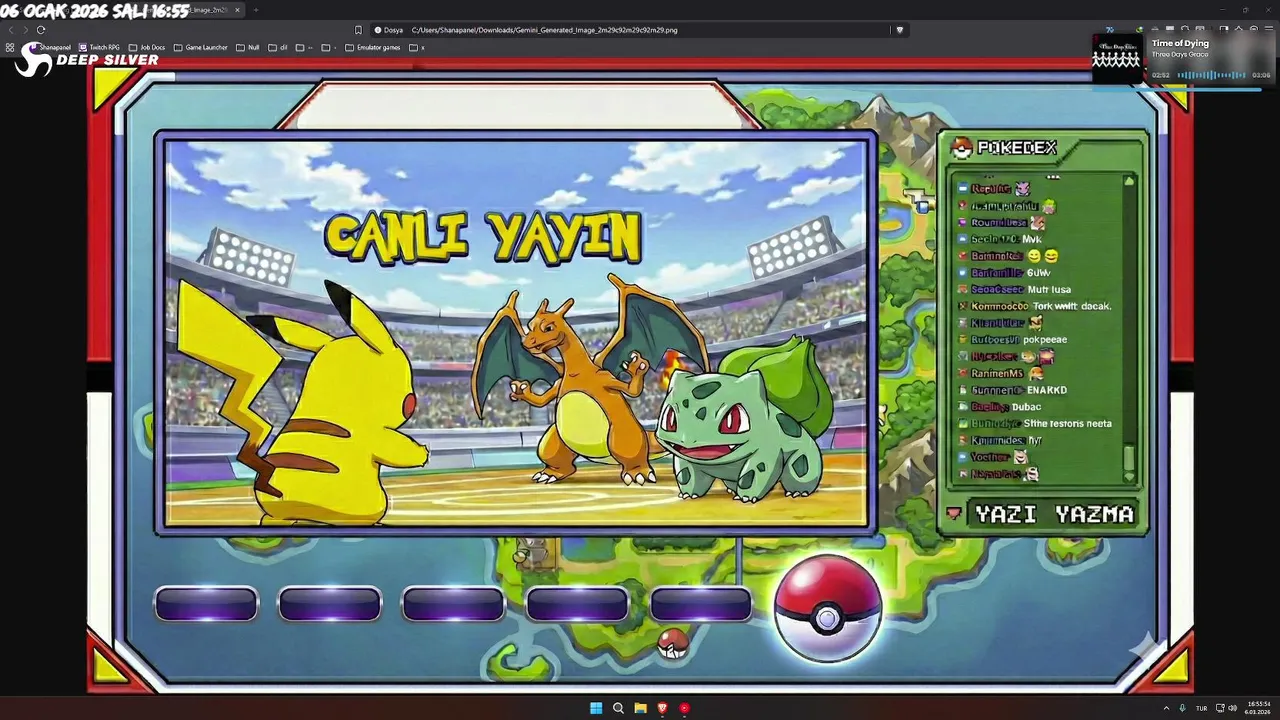Click the small Pokeball marker on the map
This screenshot has height=720, width=1280.
coord(673,644)
